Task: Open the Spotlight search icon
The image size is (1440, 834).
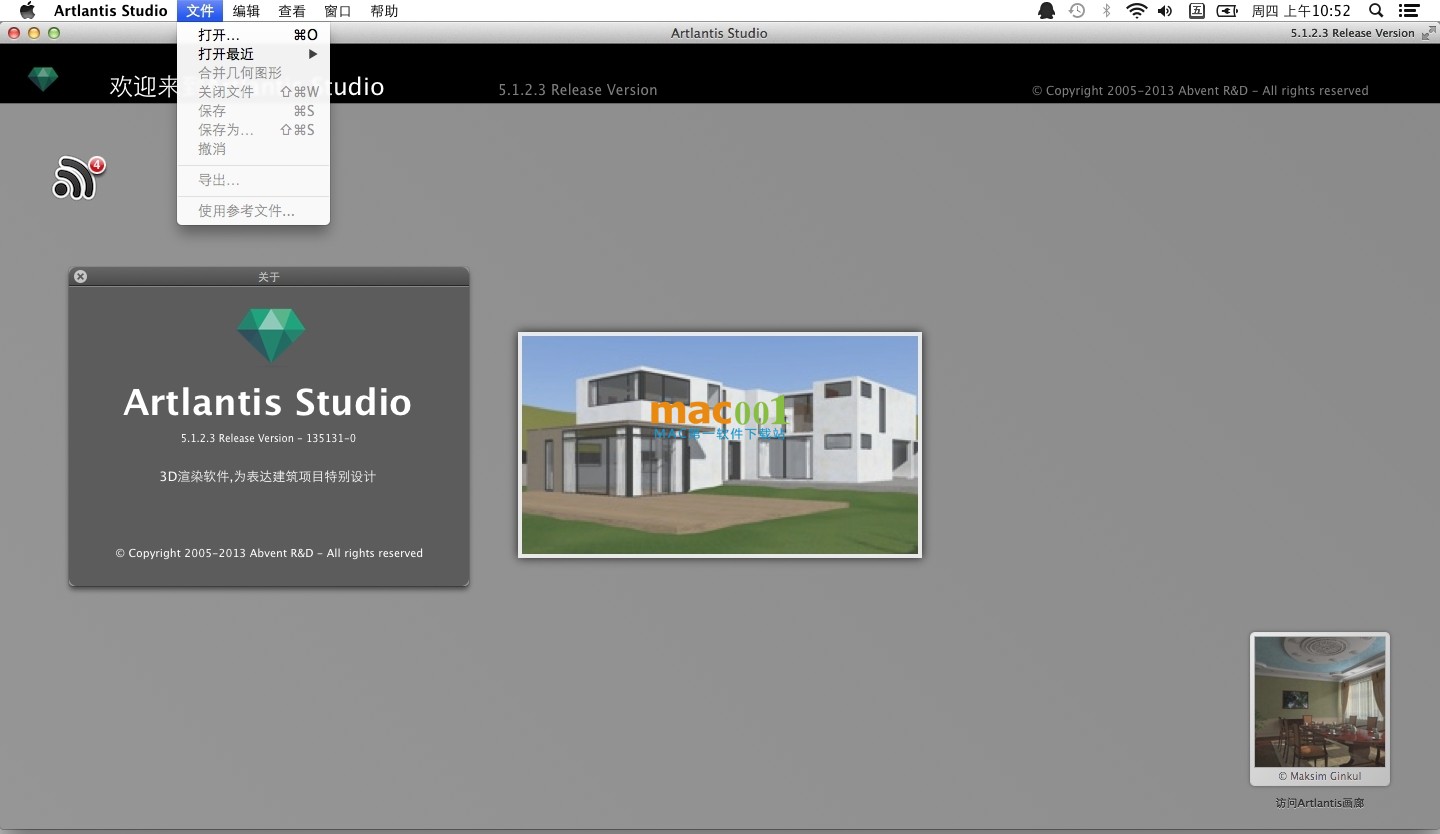Action: 1376,11
